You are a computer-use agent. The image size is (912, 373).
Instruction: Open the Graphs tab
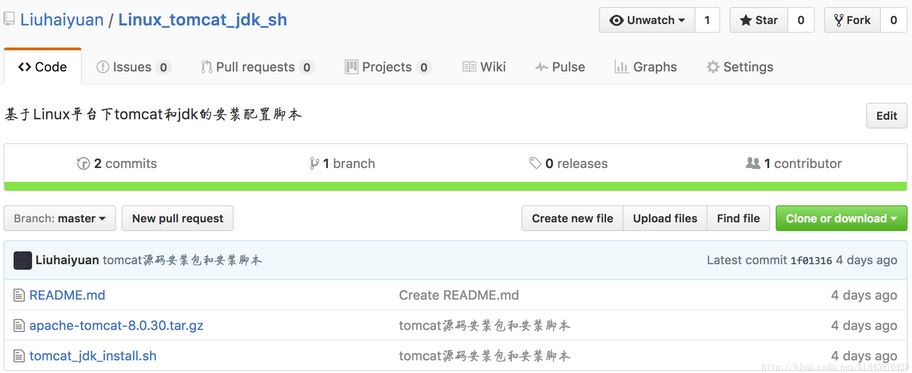pos(646,67)
